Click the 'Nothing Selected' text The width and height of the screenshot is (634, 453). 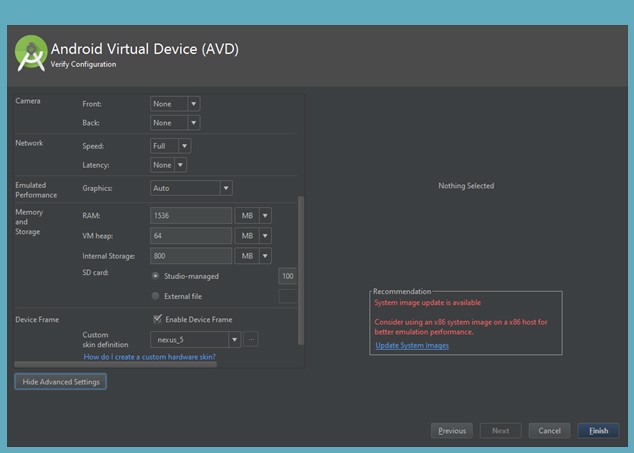pos(466,186)
